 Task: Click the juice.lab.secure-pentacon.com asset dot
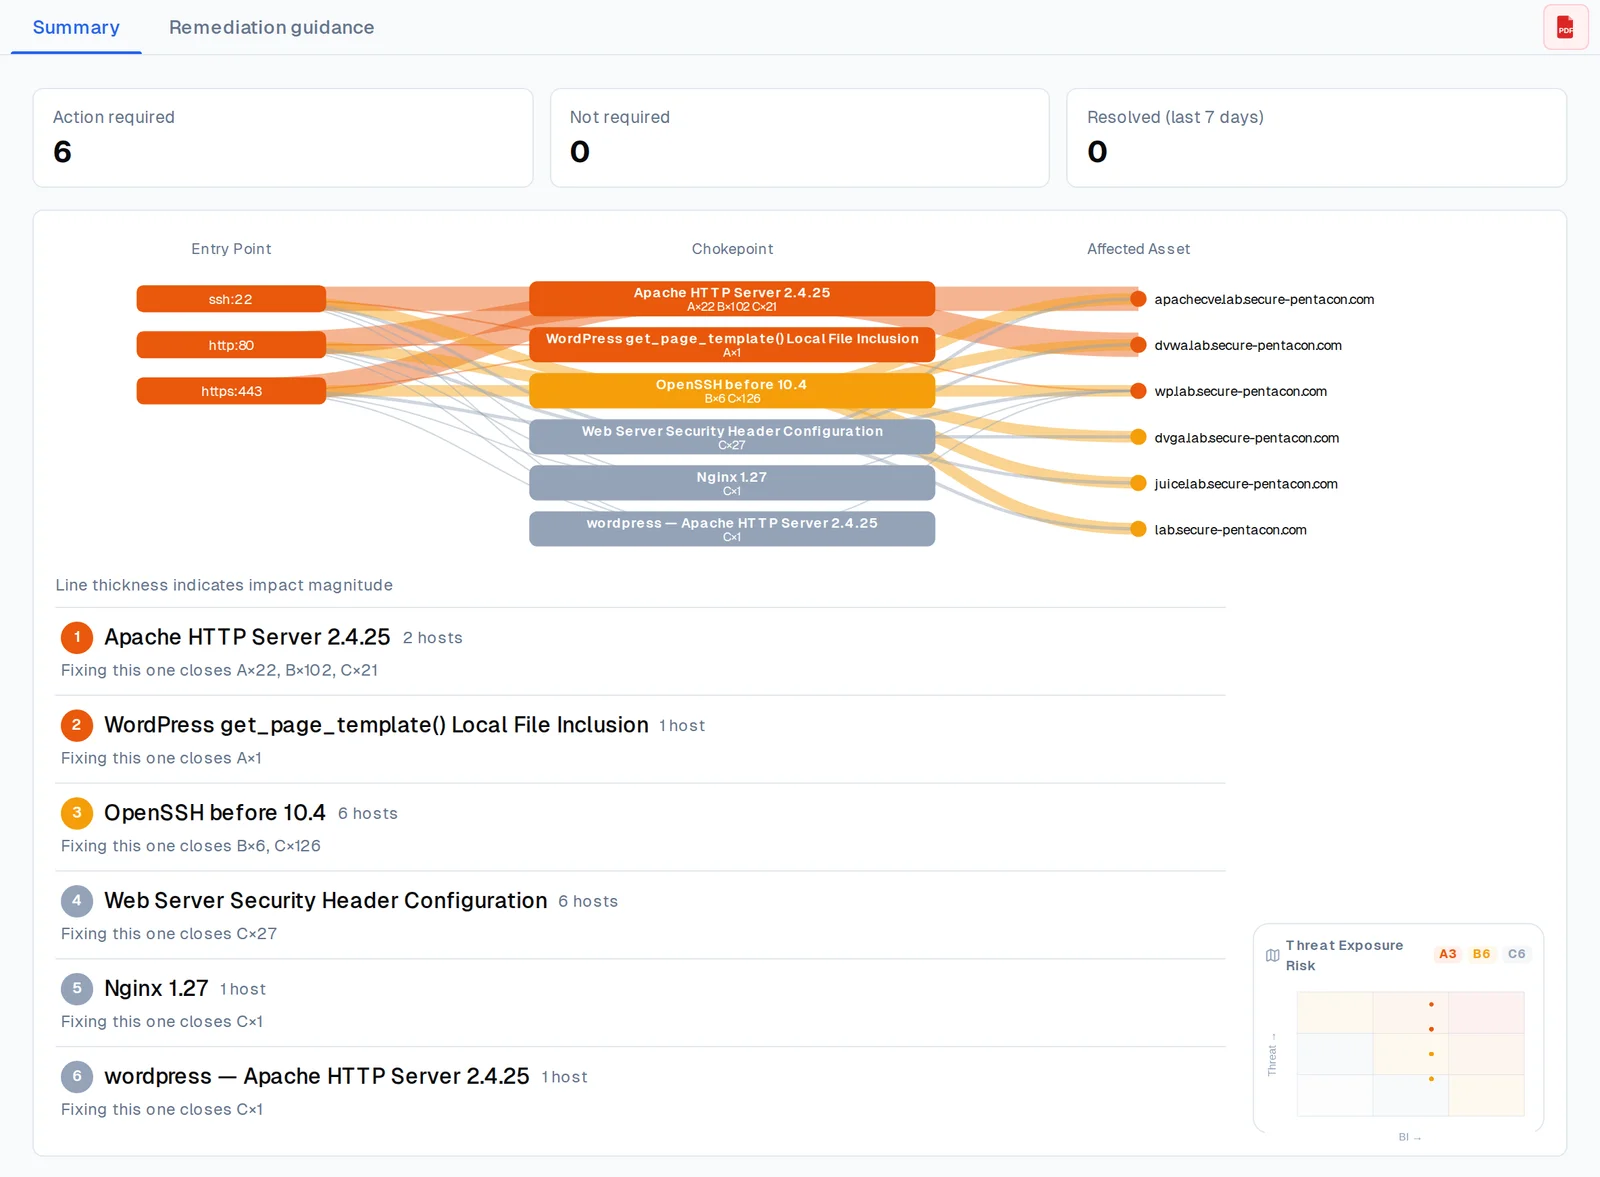pyautogui.click(x=1138, y=483)
